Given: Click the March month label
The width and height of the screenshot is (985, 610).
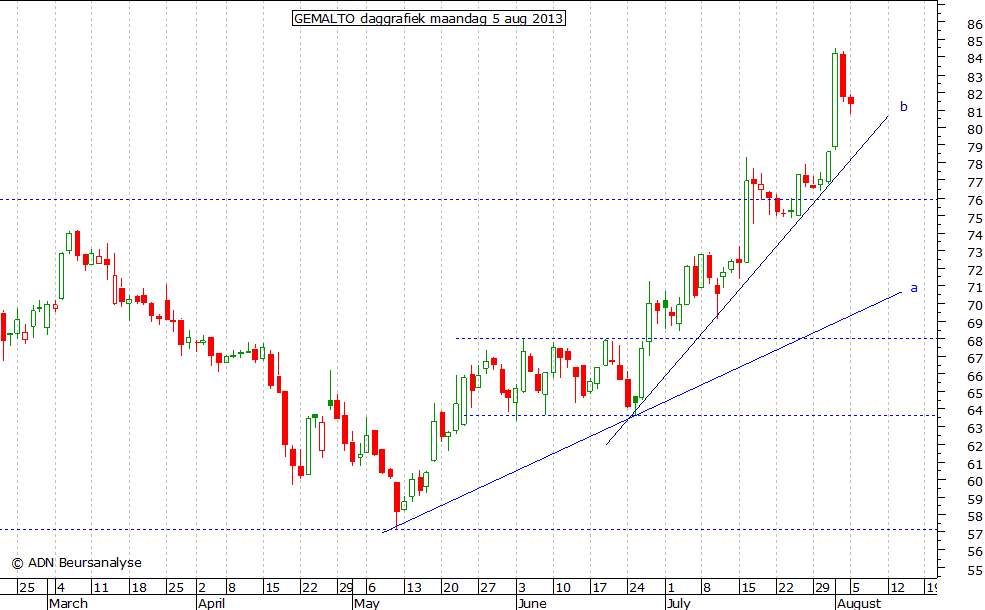Looking at the screenshot, I should 68,603.
